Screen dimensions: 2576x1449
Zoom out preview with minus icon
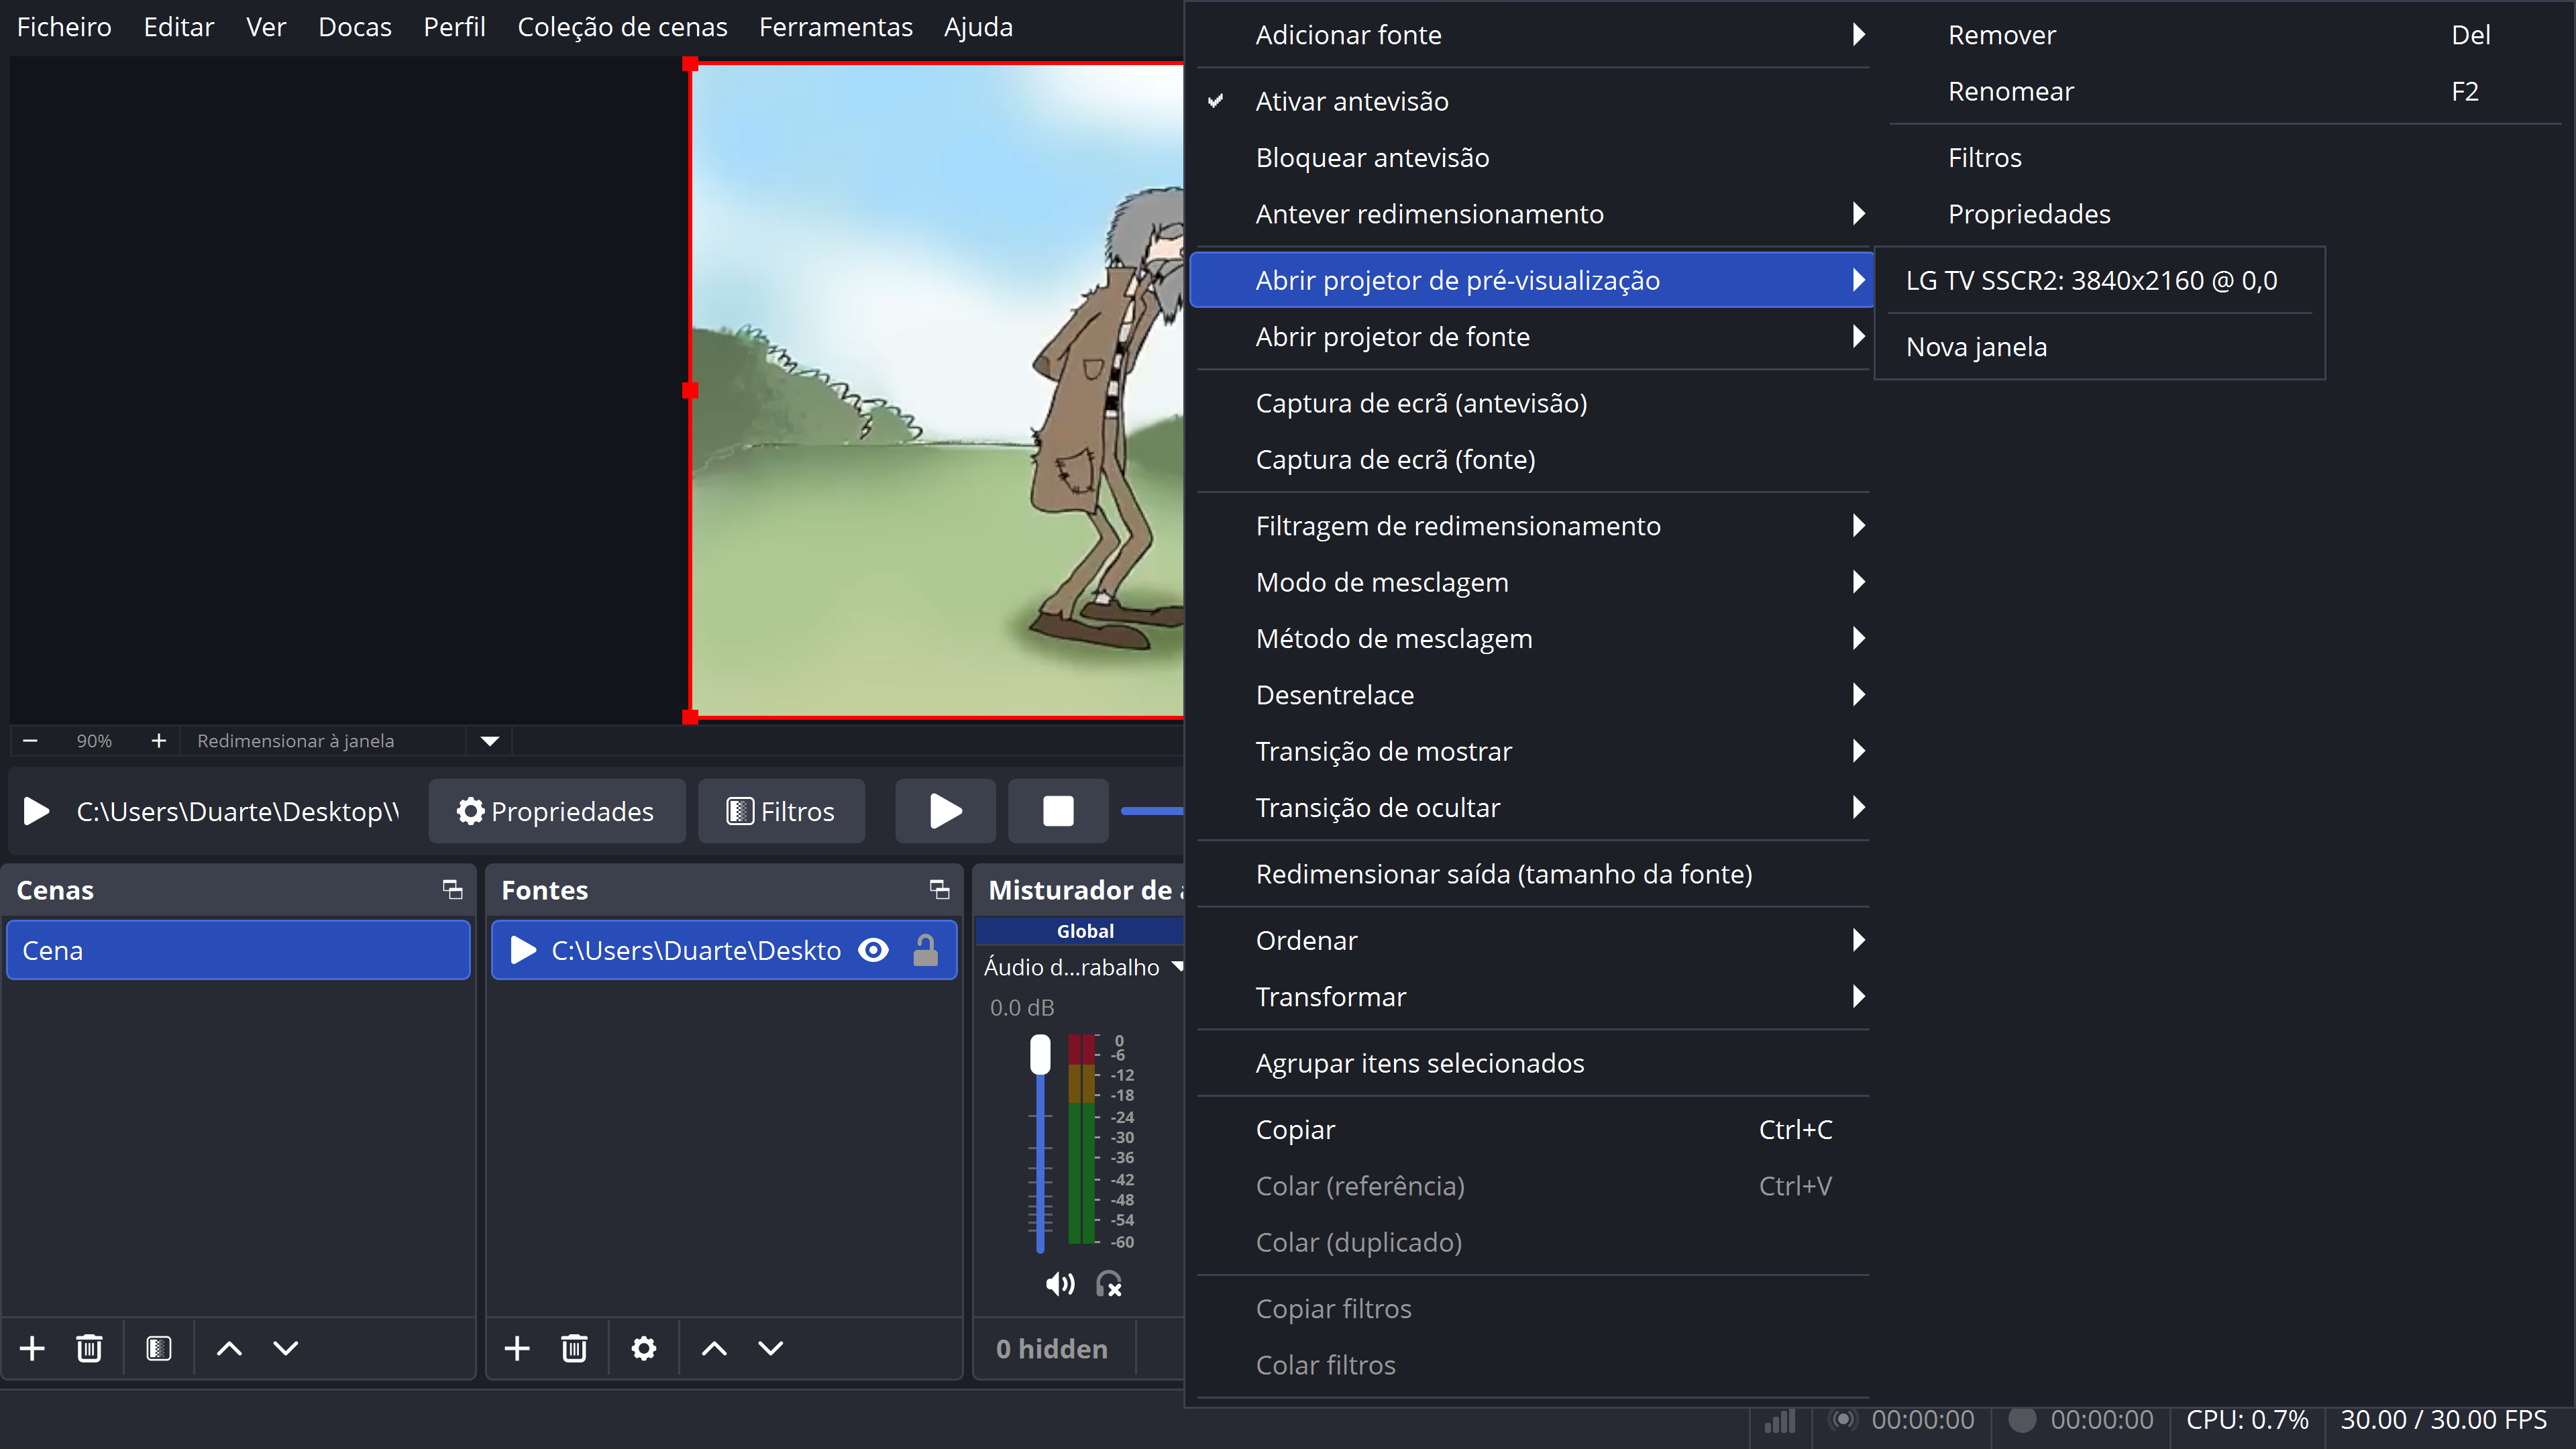pos(30,741)
